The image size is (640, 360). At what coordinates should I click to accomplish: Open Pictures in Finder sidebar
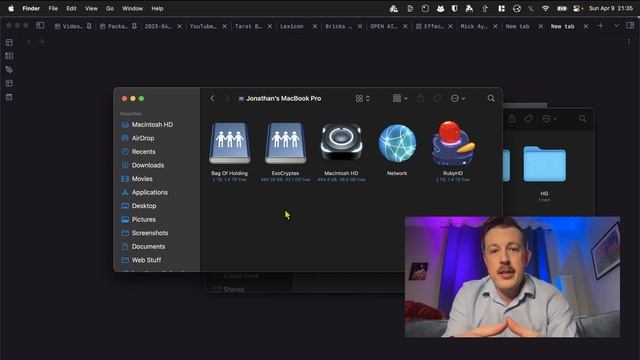pos(139,219)
